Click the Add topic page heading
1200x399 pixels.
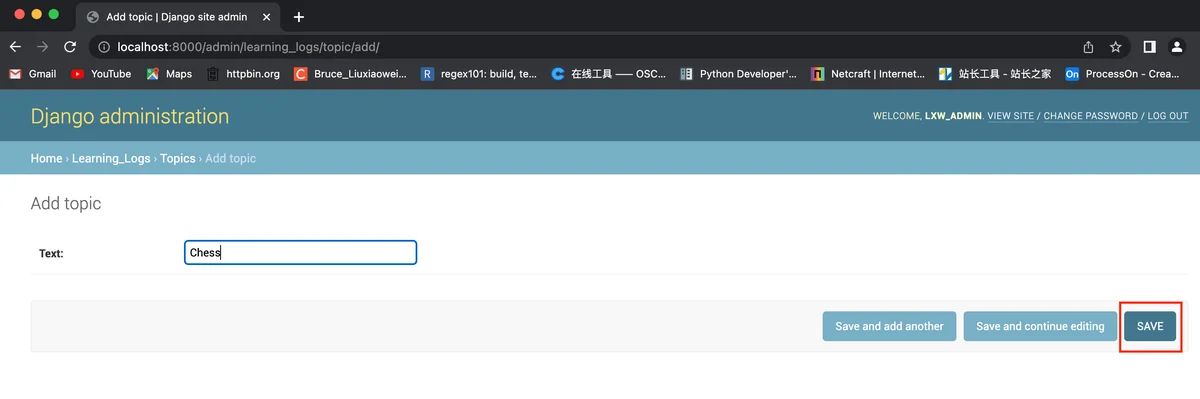[x=66, y=203]
